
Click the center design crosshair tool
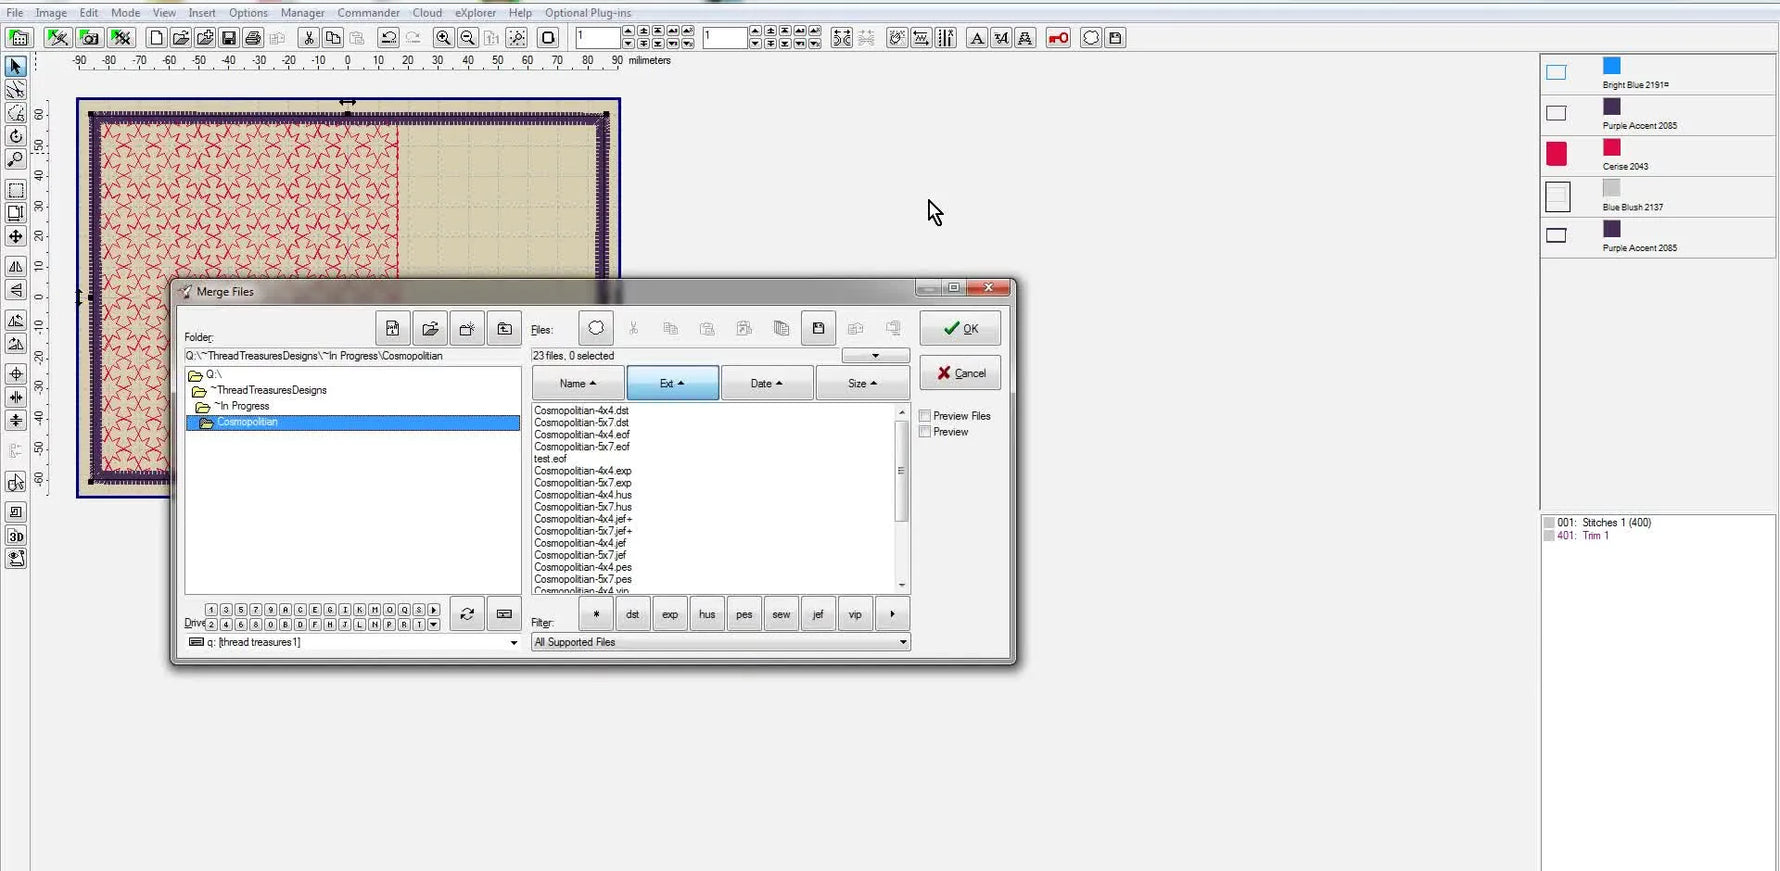(15, 374)
